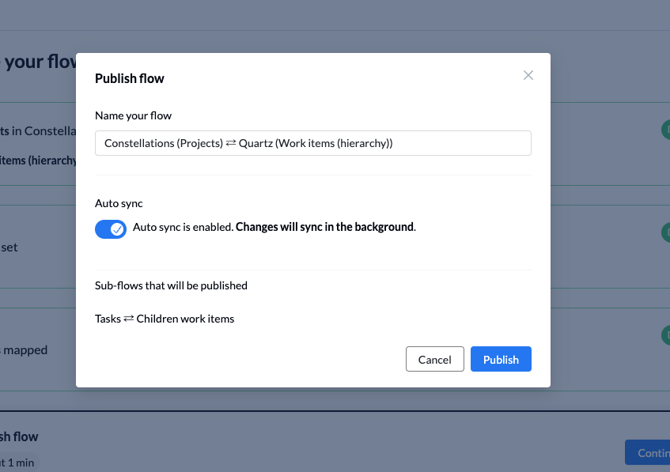670x472 pixels.
Task: Click the 'Name your flow' label
Action: pyautogui.click(x=133, y=116)
